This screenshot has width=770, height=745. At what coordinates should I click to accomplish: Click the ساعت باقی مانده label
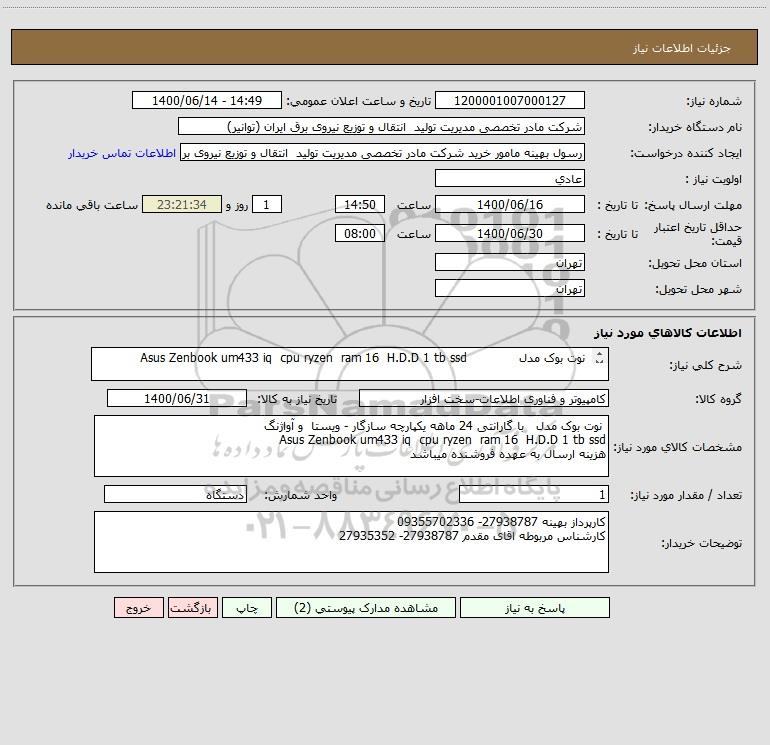click(92, 205)
